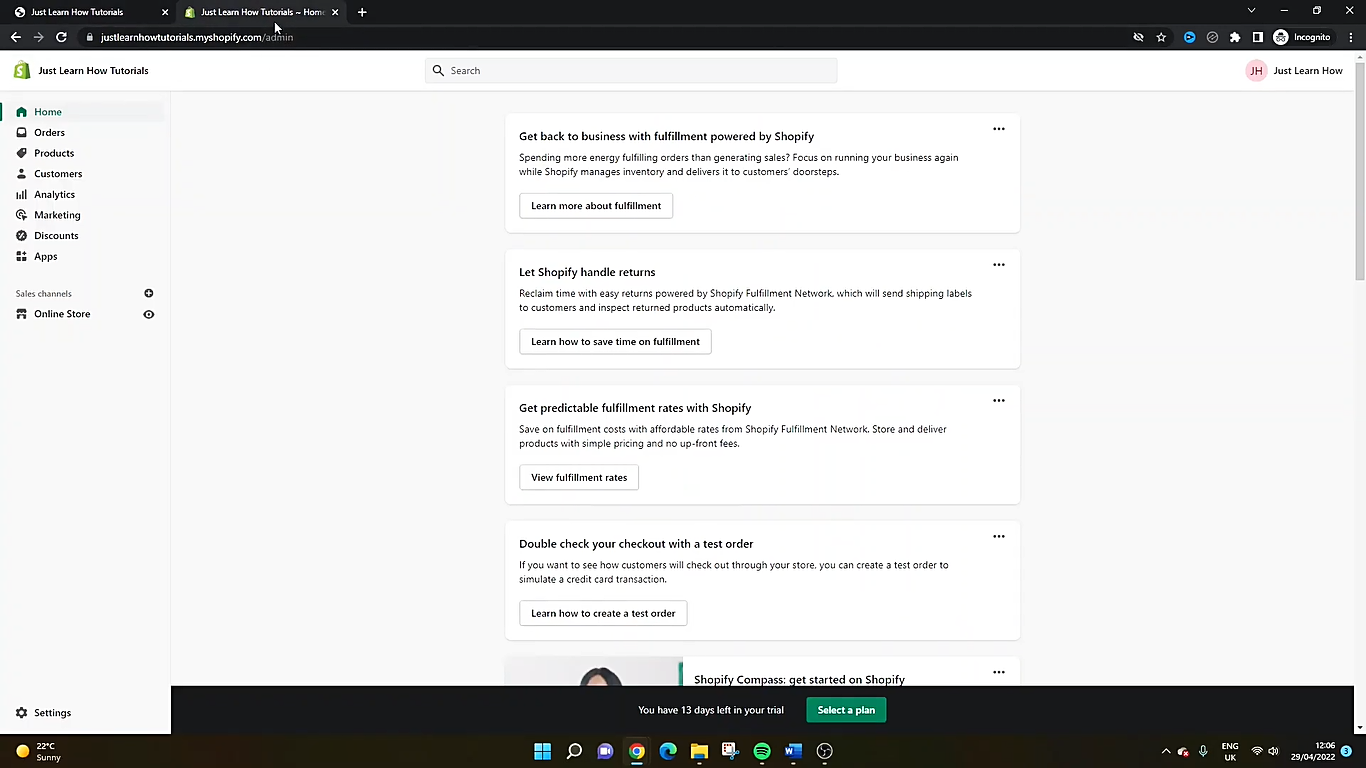Image resolution: width=1366 pixels, height=768 pixels.
Task: Open options menu on handle returns card
Action: point(998,265)
